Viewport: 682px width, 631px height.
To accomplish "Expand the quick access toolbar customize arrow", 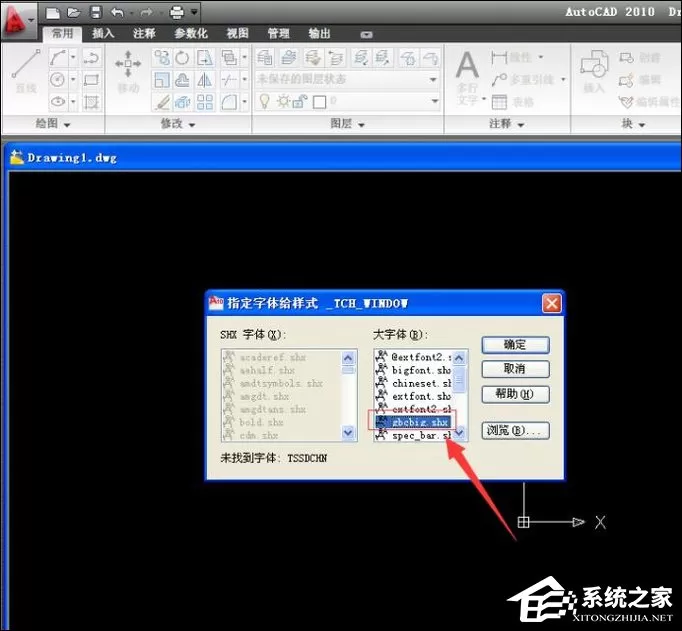I will (194, 12).
